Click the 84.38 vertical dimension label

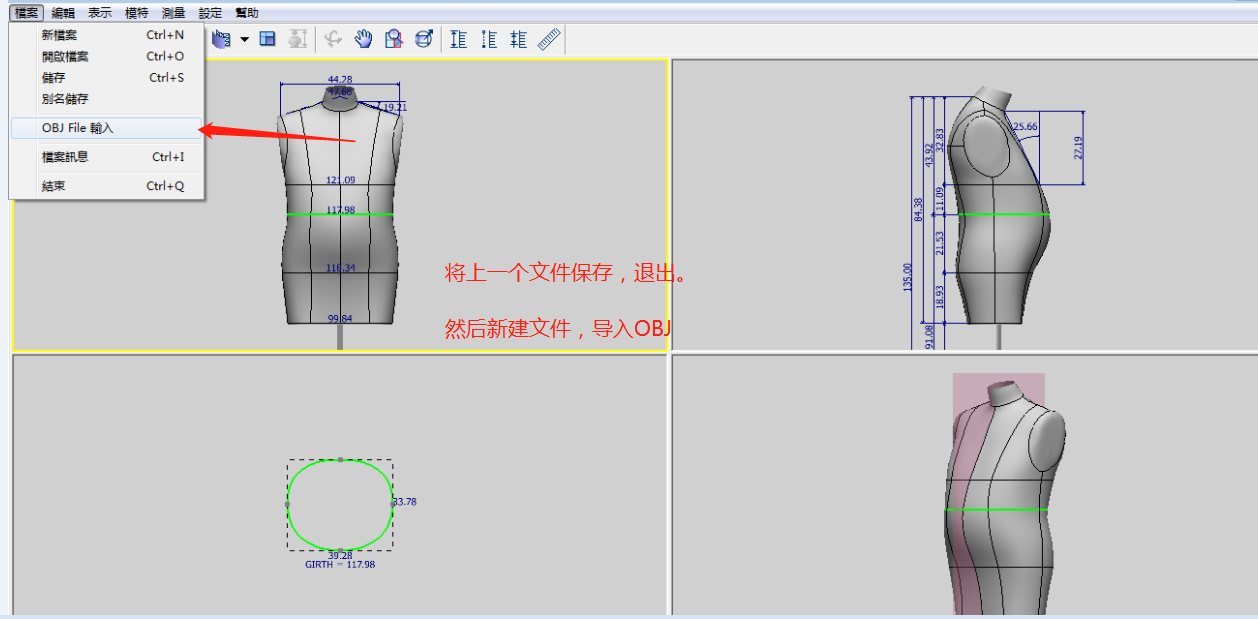point(918,209)
